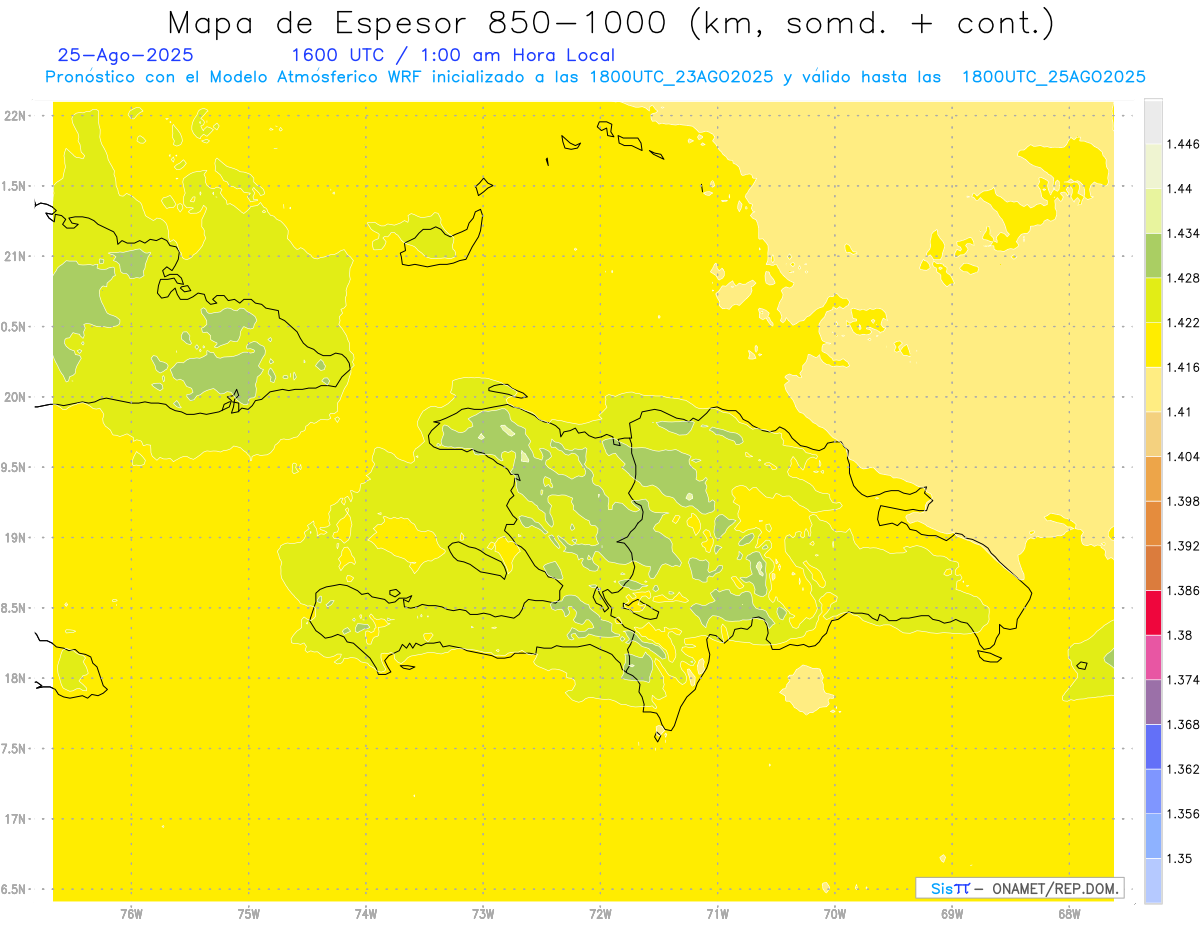Click the legend value '1.374'

1183,680
